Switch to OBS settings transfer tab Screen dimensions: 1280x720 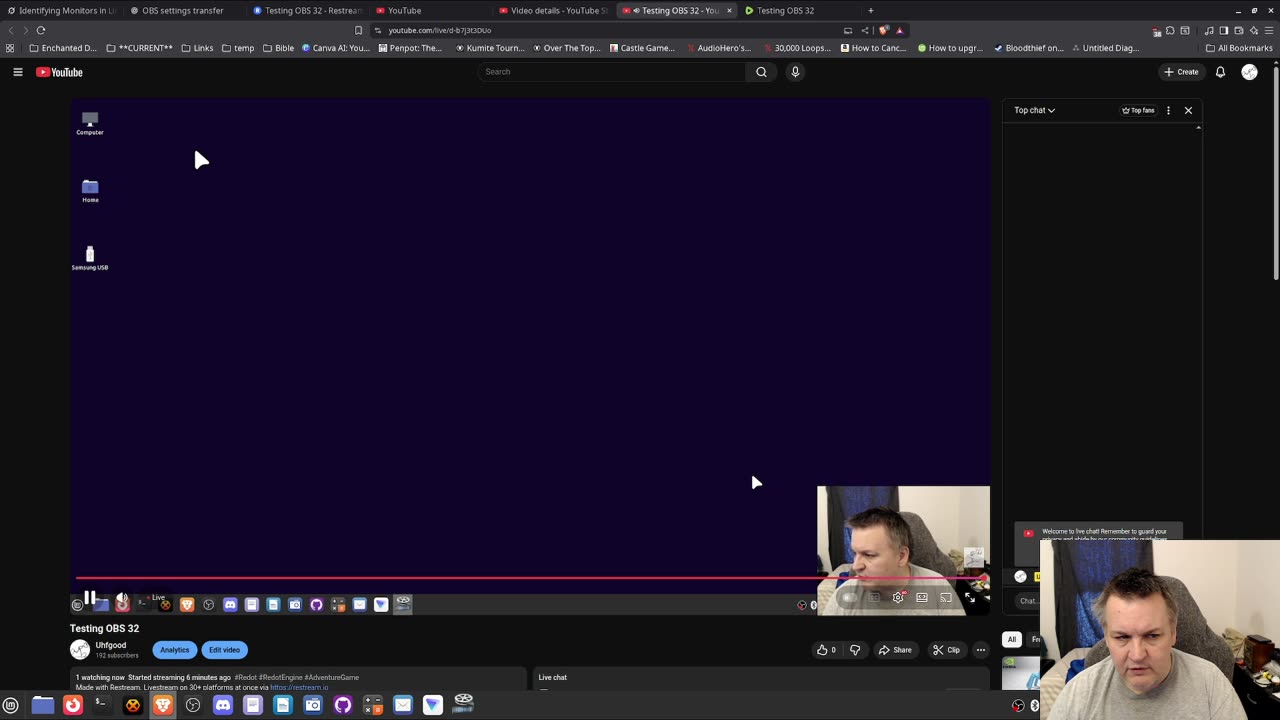point(183,10)
